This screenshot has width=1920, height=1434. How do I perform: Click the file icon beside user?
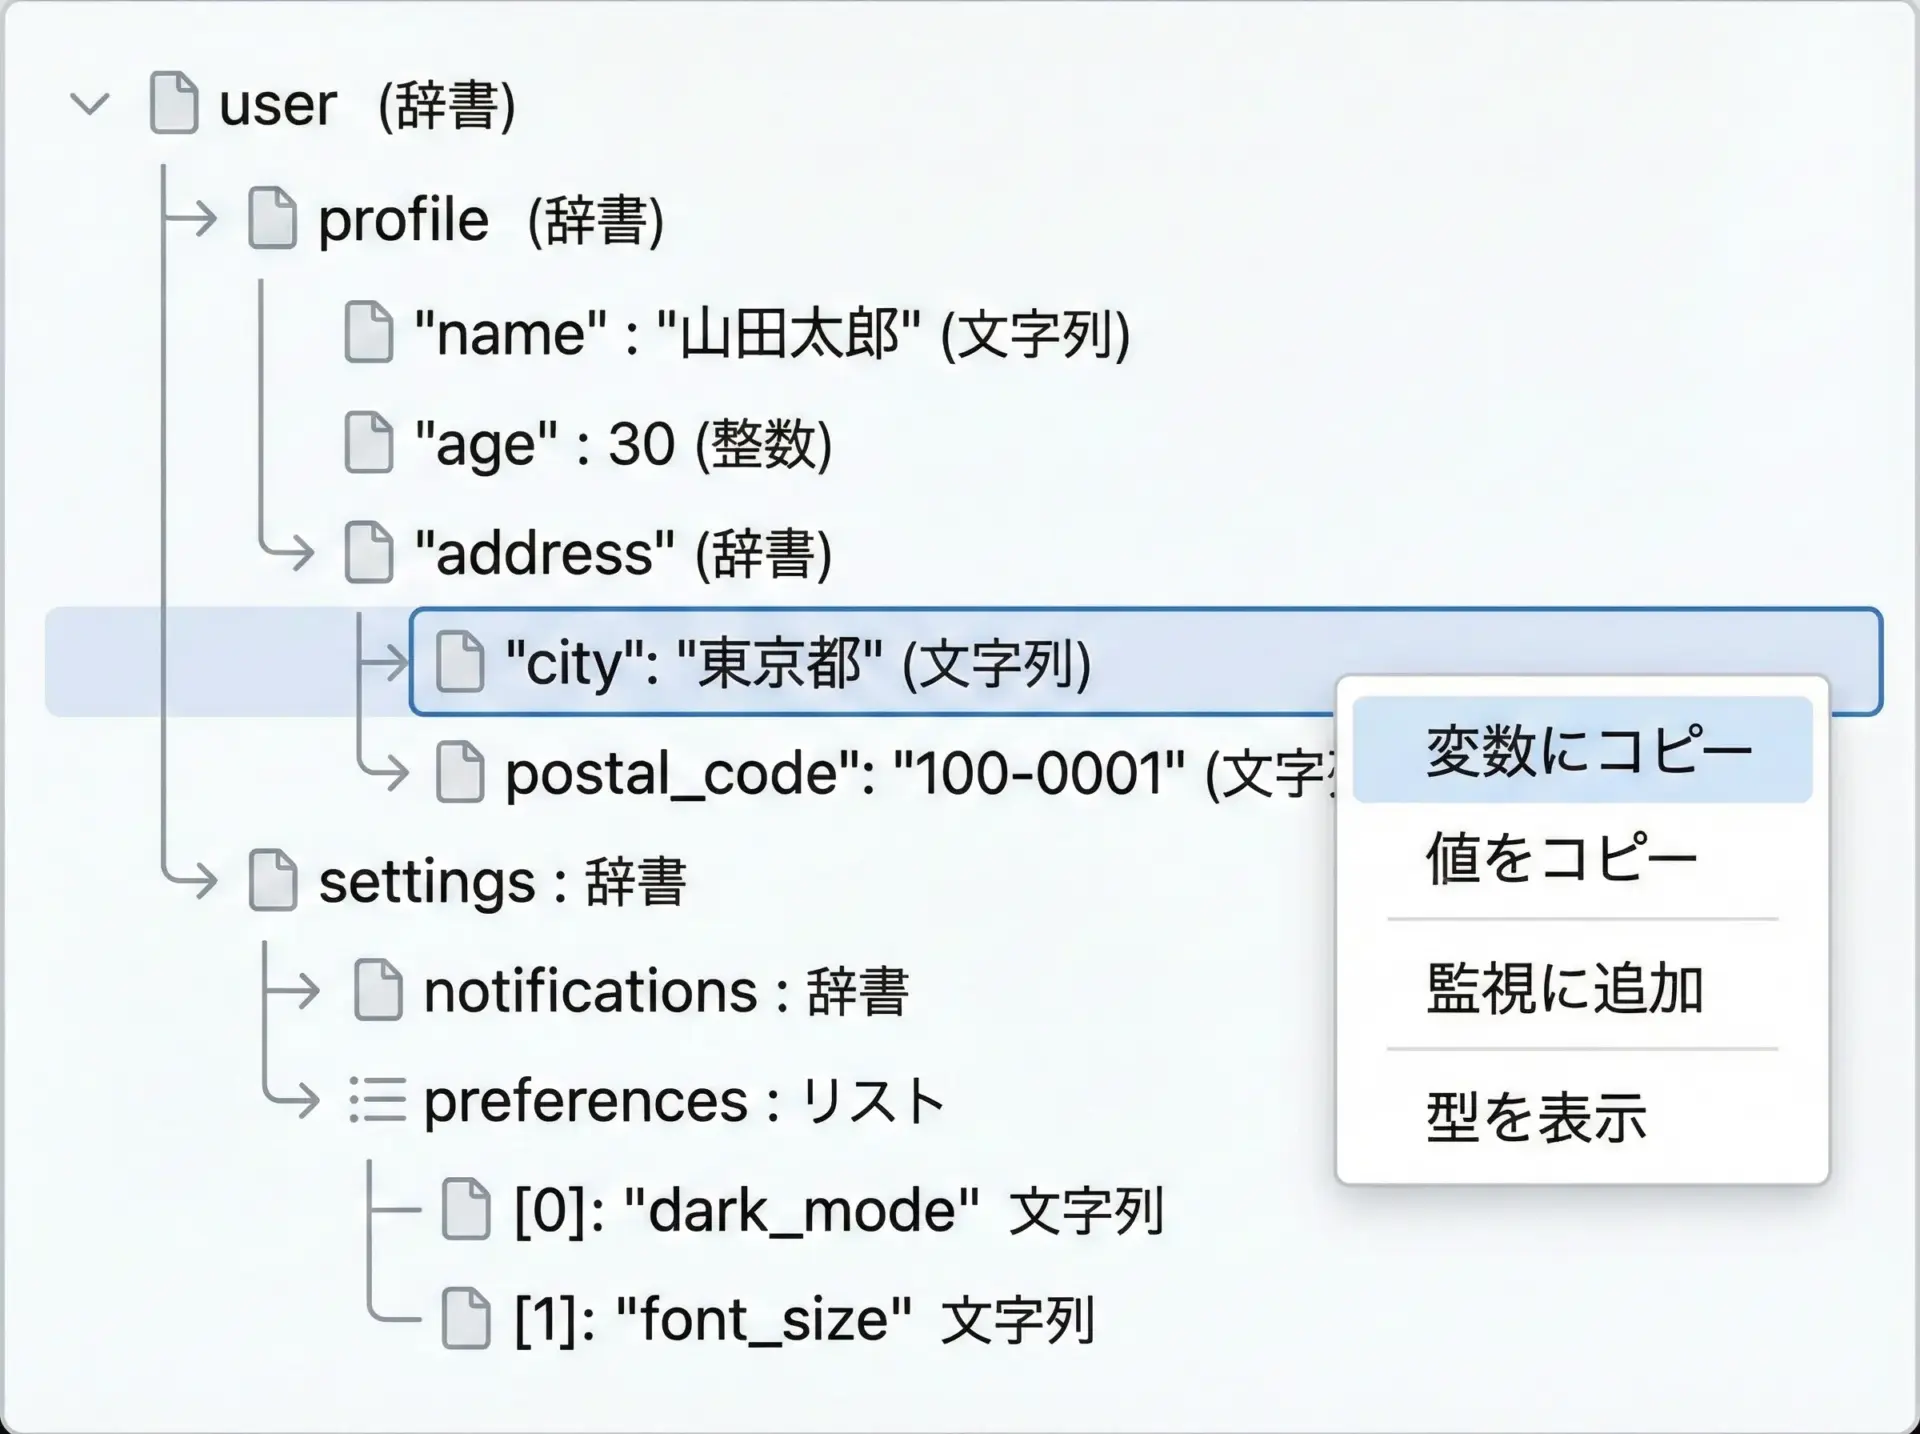(173, 103)
